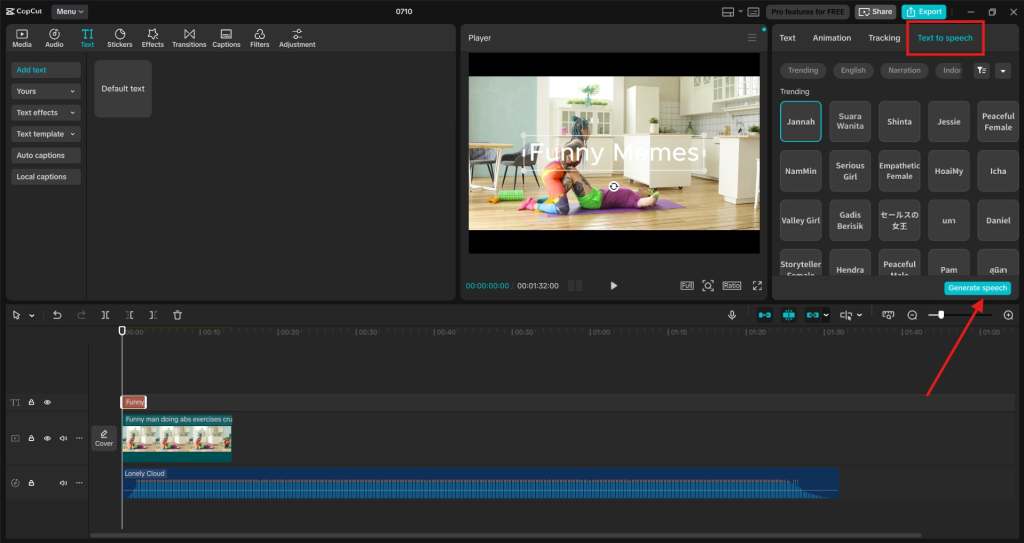
Task: Lock the Lonely Cloud audio track
Action: [31, 483]
